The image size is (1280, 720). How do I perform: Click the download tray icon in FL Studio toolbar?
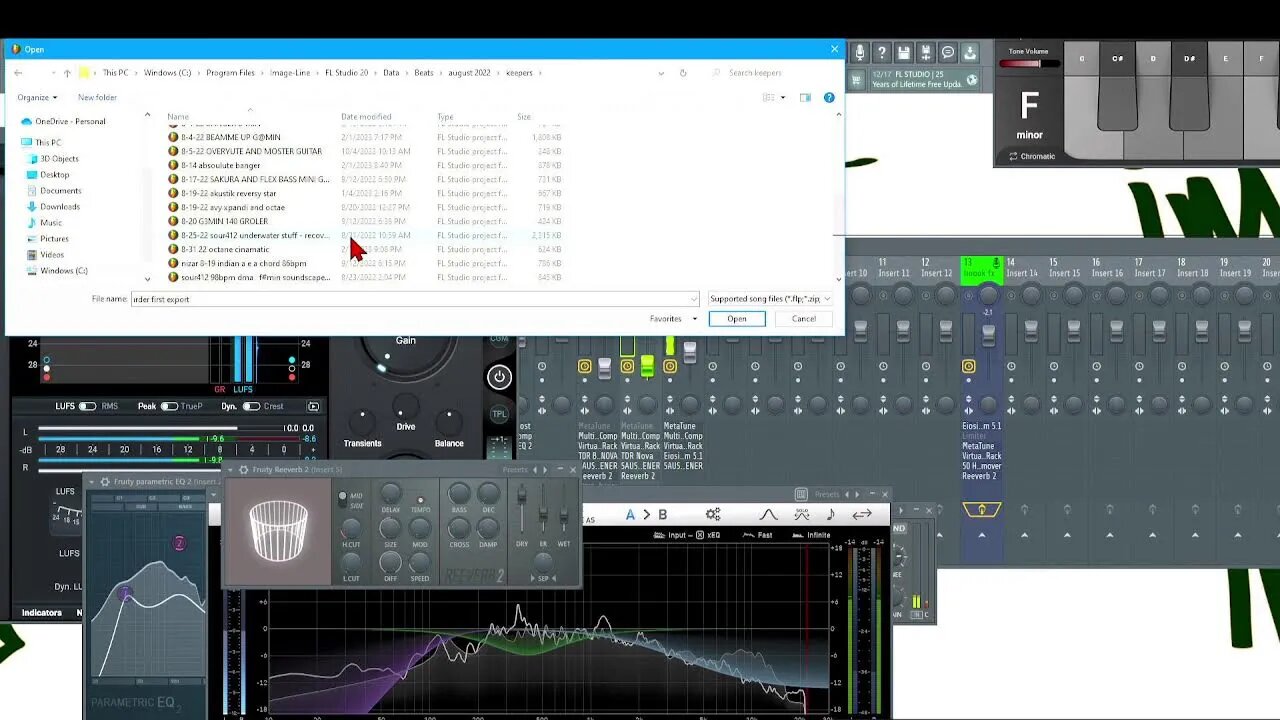[x=970, y=53]
